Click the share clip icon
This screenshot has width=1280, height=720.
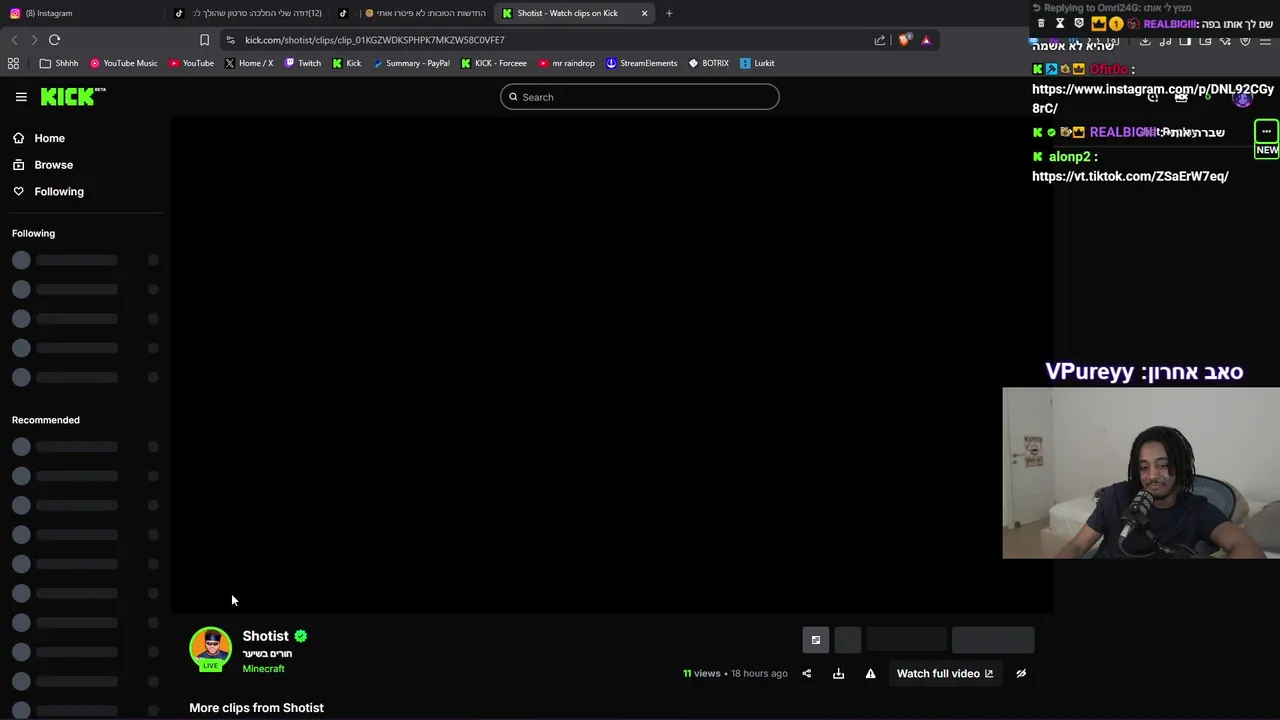807,674
